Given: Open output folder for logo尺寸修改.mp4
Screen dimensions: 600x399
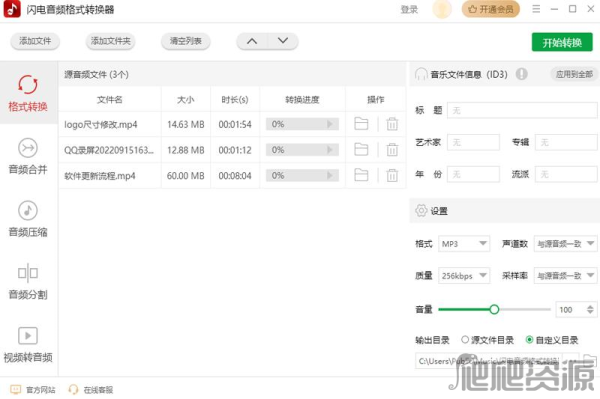Looking at the screenshot, I should pos(361,124).
